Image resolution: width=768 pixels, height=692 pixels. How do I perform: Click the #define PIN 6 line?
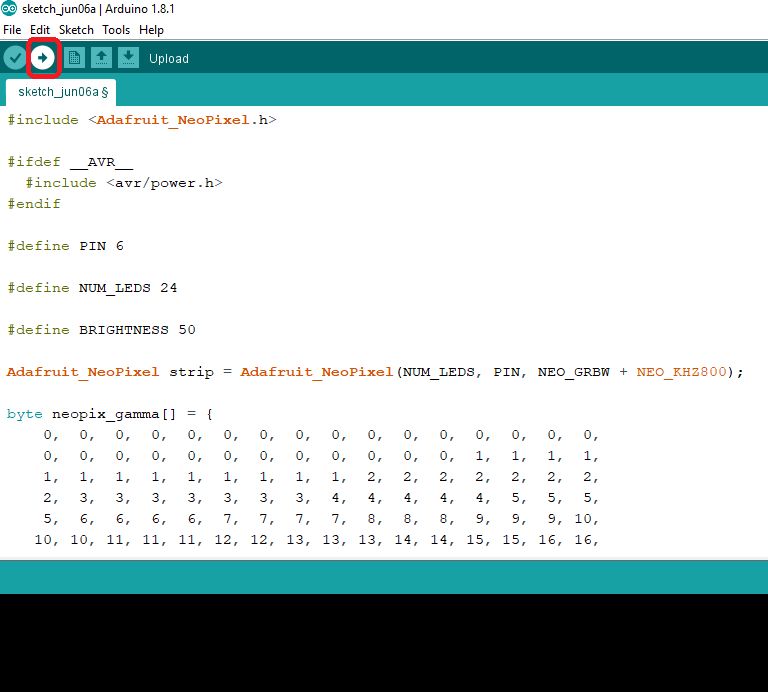(x=65, y=246)
